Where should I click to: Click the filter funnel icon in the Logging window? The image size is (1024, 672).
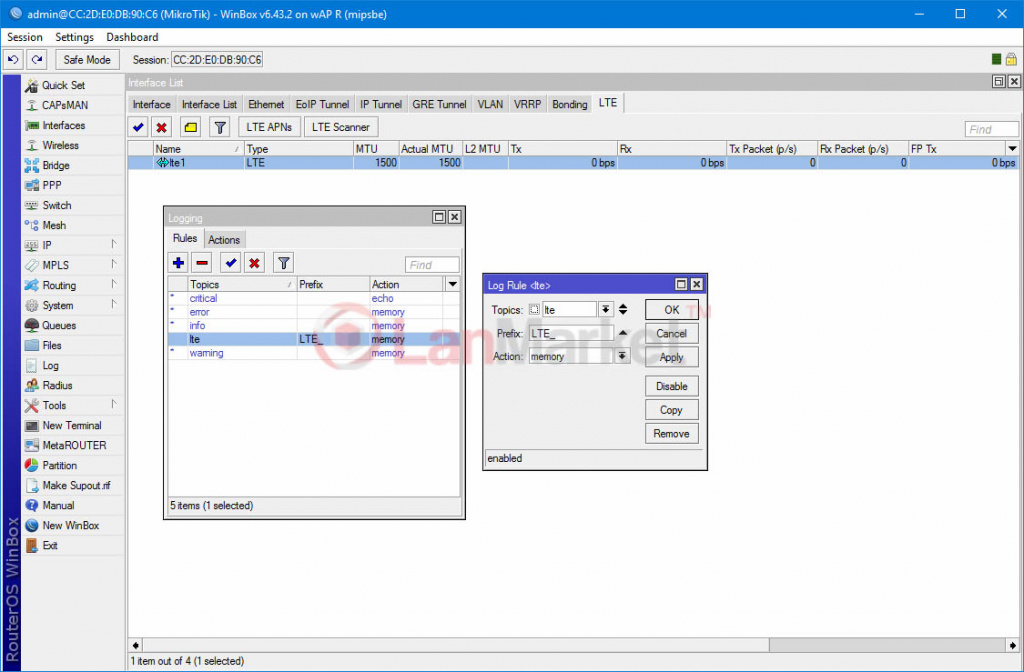point(284,263)
